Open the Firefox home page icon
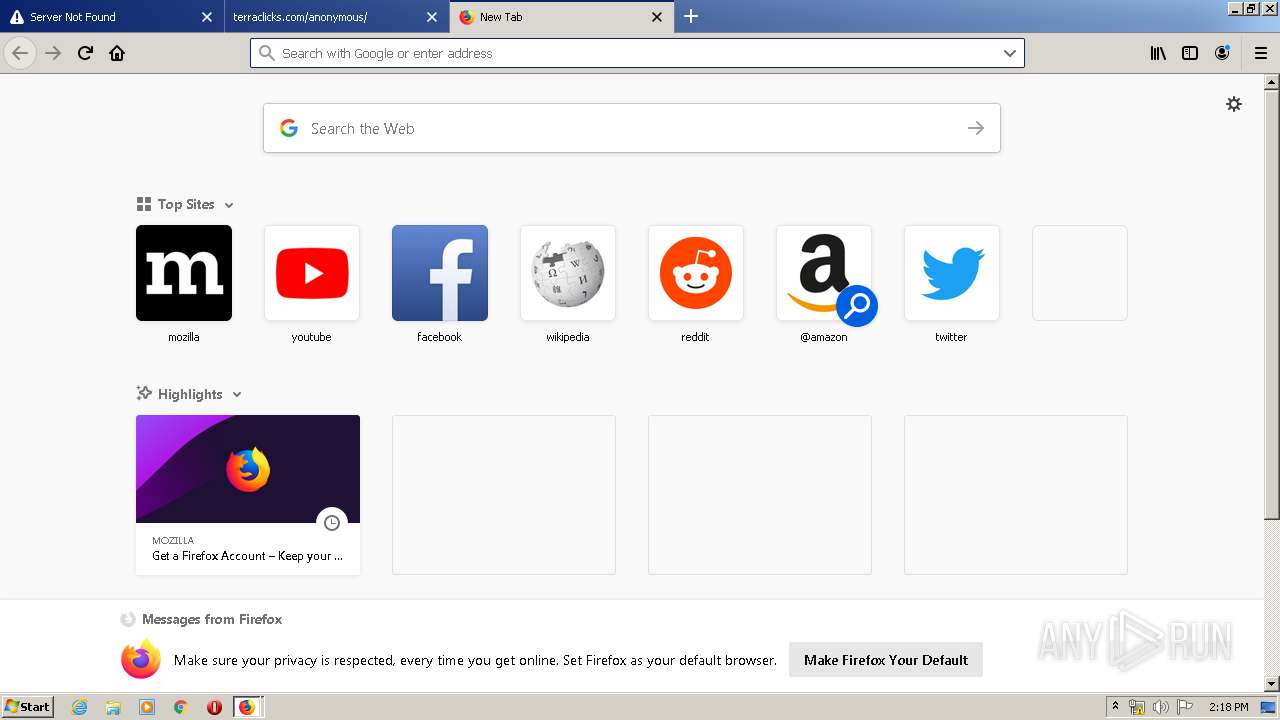The height and width of the screenshot is (720, 1280). click(117, 53)
